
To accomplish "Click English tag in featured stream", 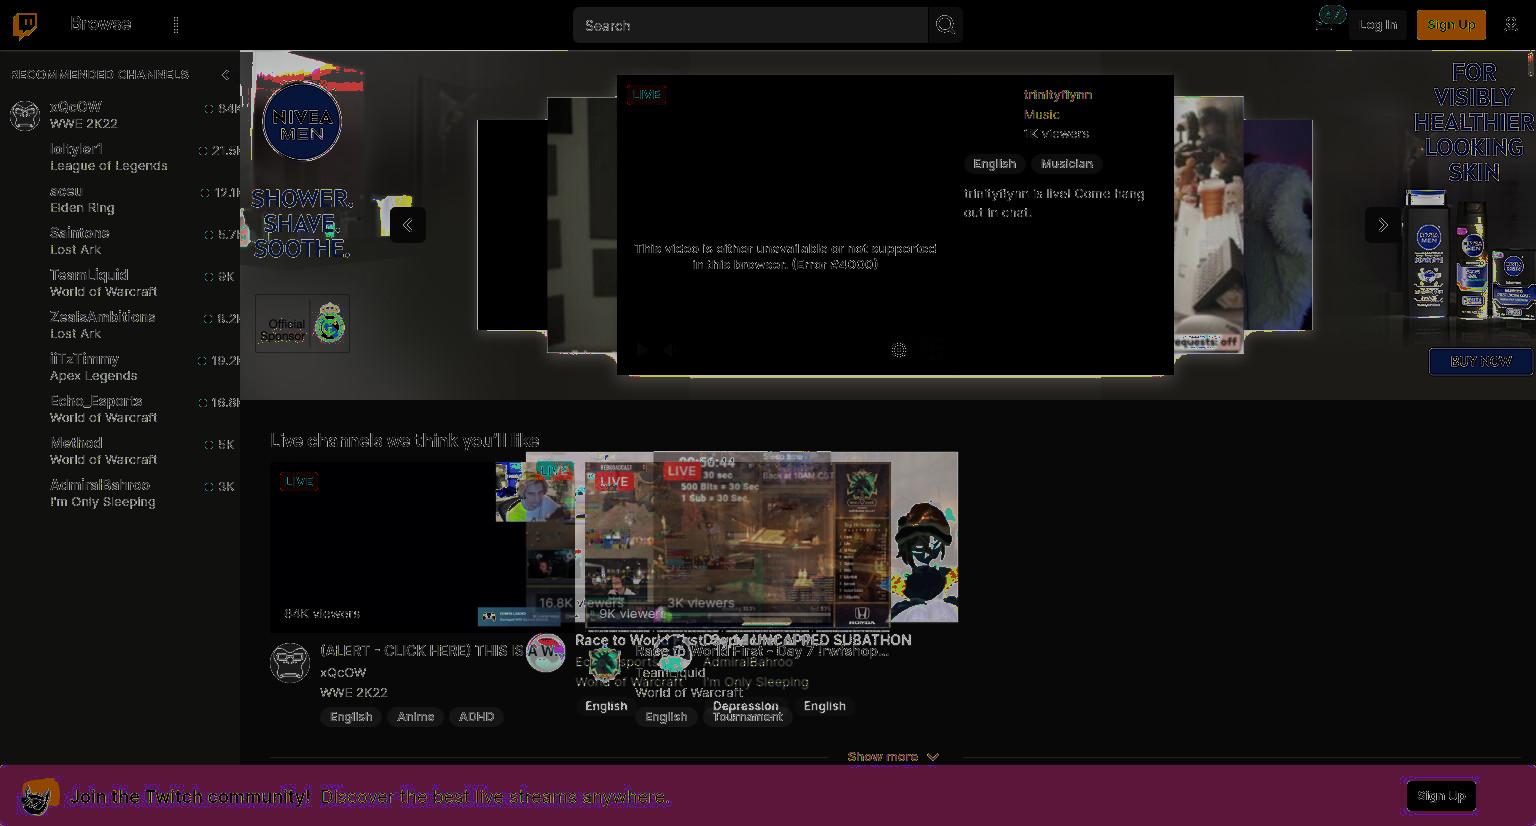I will coord(994,164).
